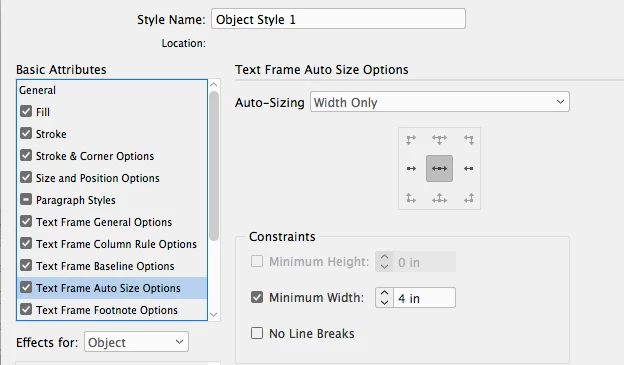
Task: Toggle the Paragraph Styles checkbox
Action: pyautogui.click(x=26, y=199)
